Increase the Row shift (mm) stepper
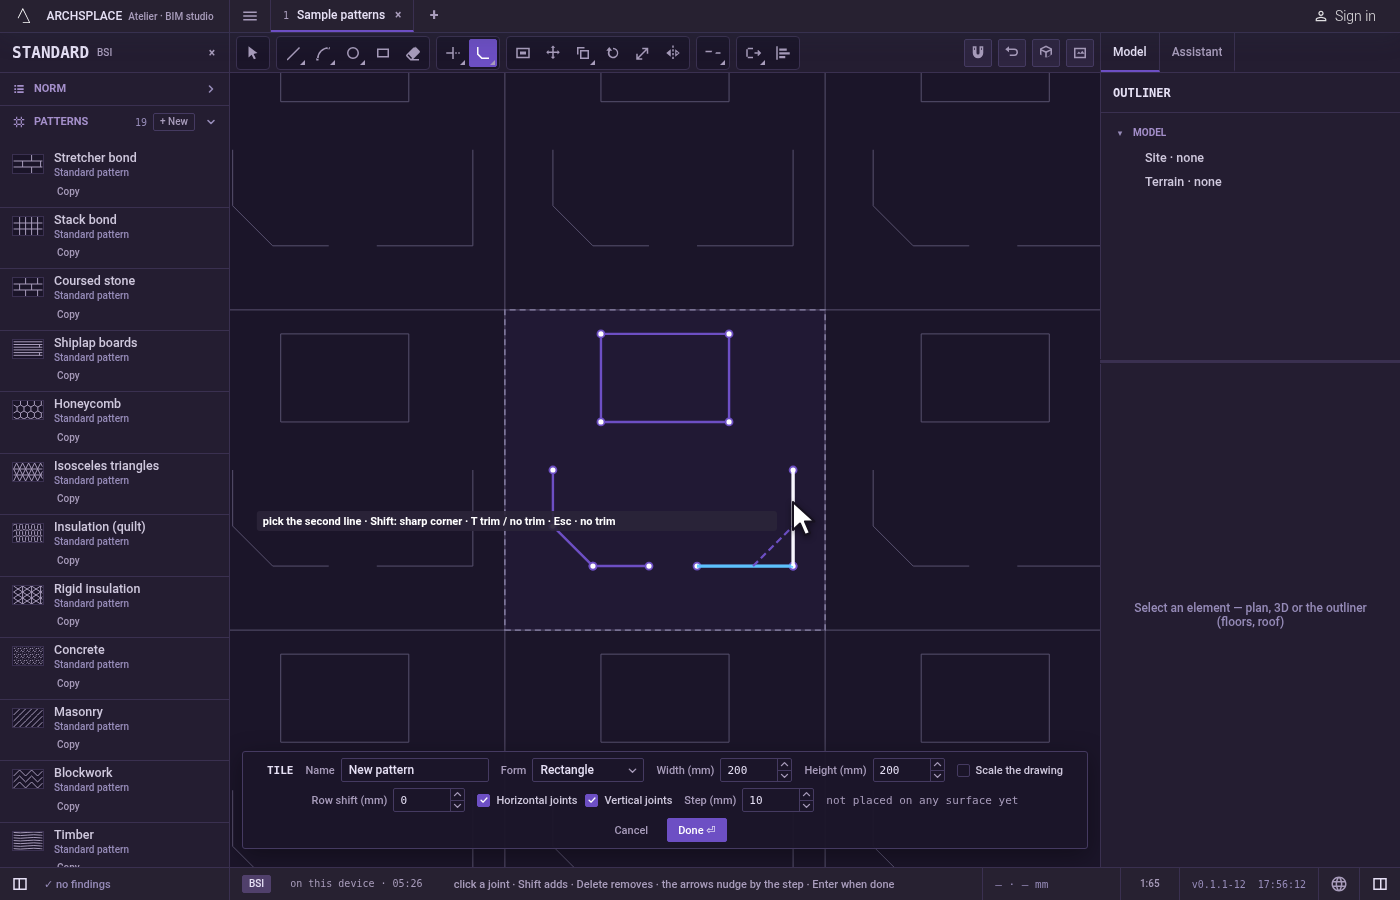This screenshot has height=900, width=1400. [457, 795]
